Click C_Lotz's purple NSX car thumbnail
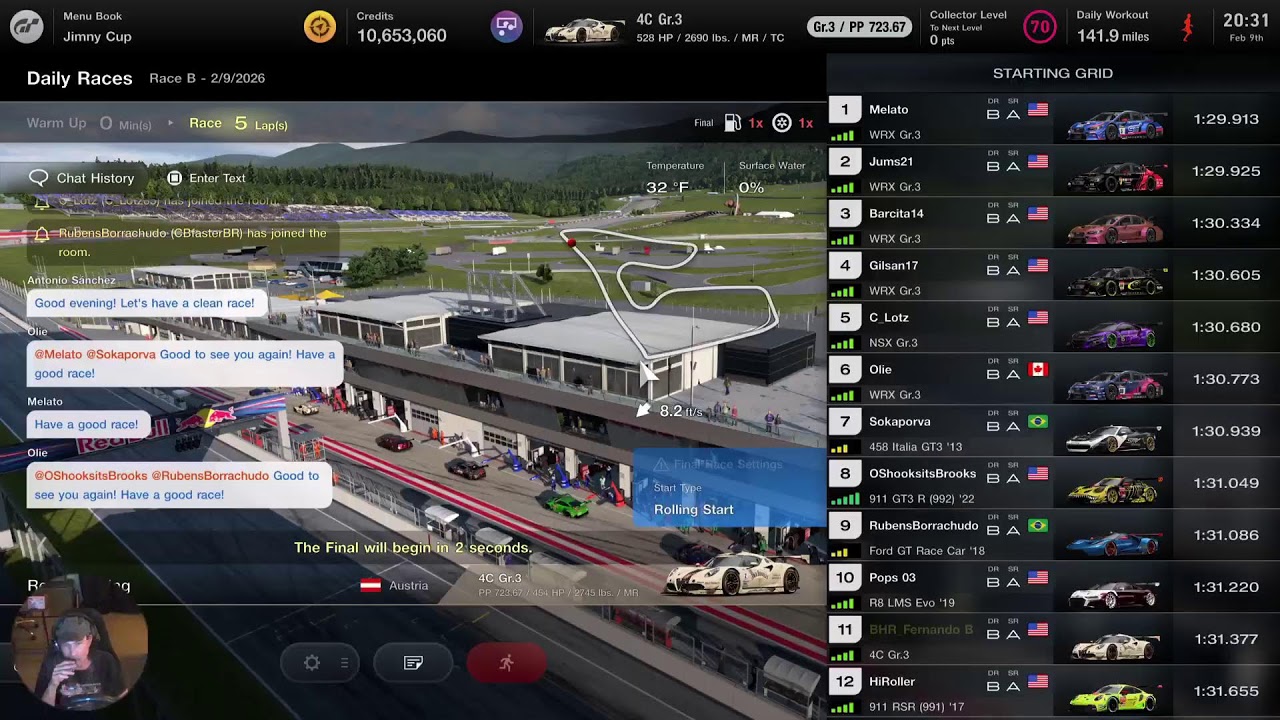 coord(1116,333)
